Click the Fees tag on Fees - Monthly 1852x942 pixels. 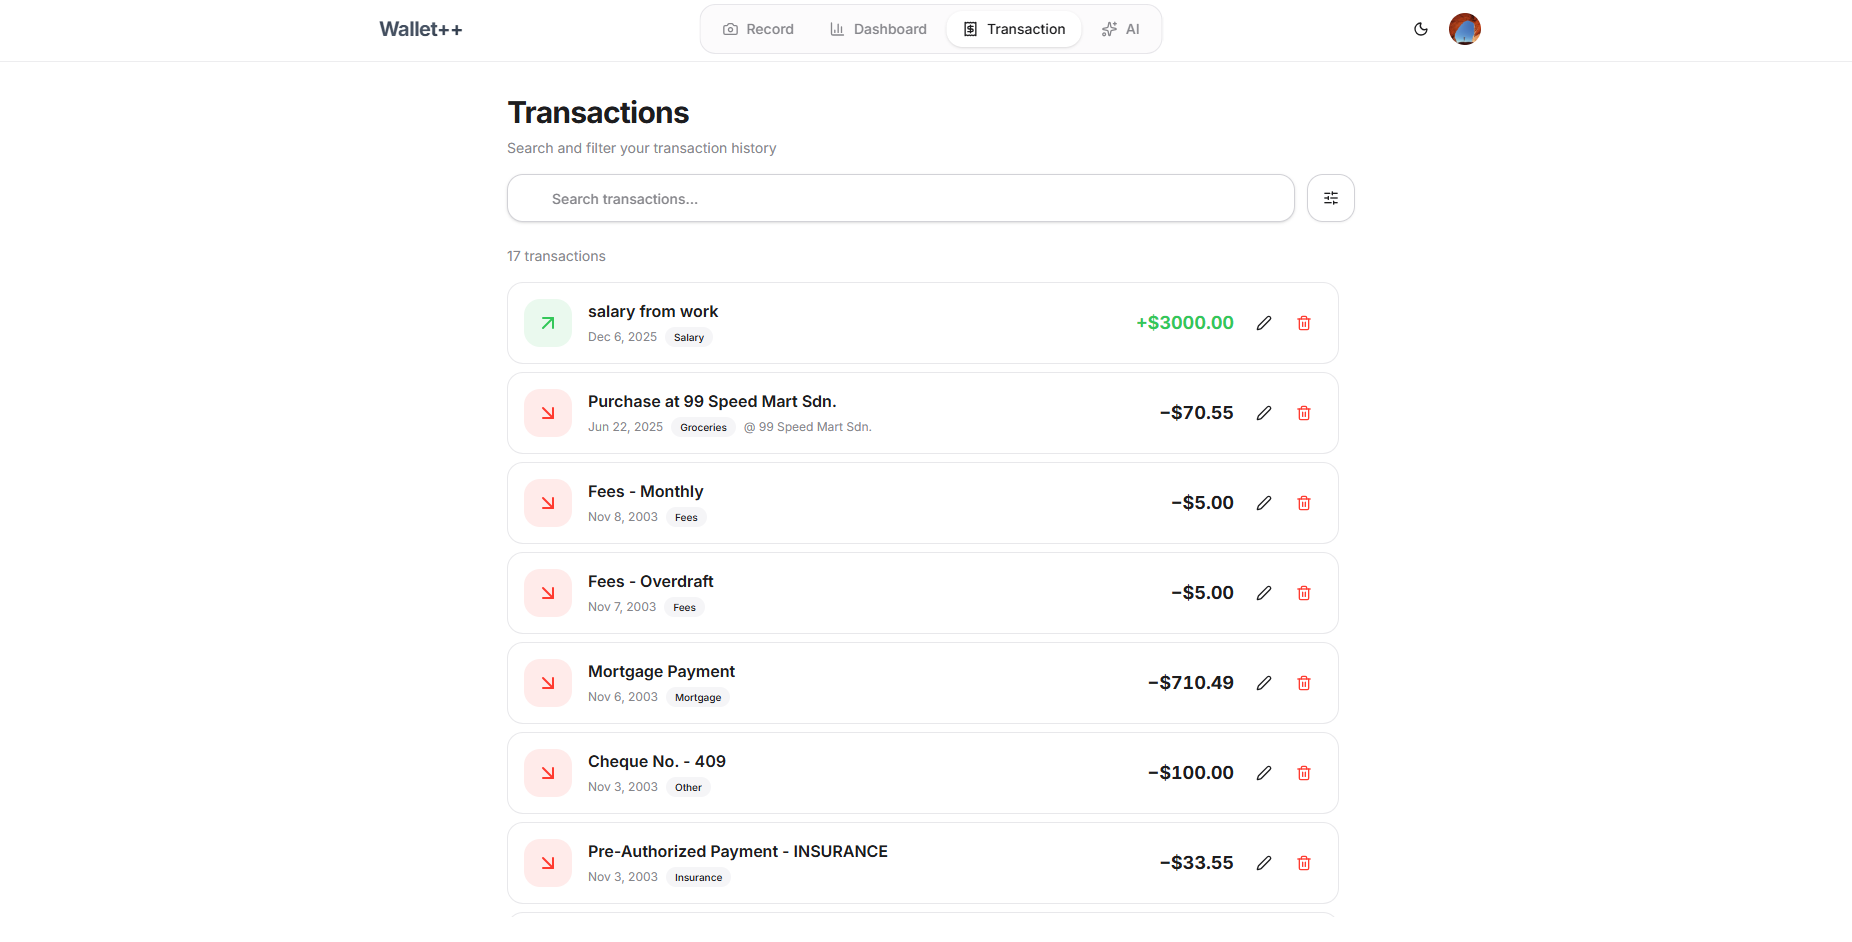tap(686, 518)
